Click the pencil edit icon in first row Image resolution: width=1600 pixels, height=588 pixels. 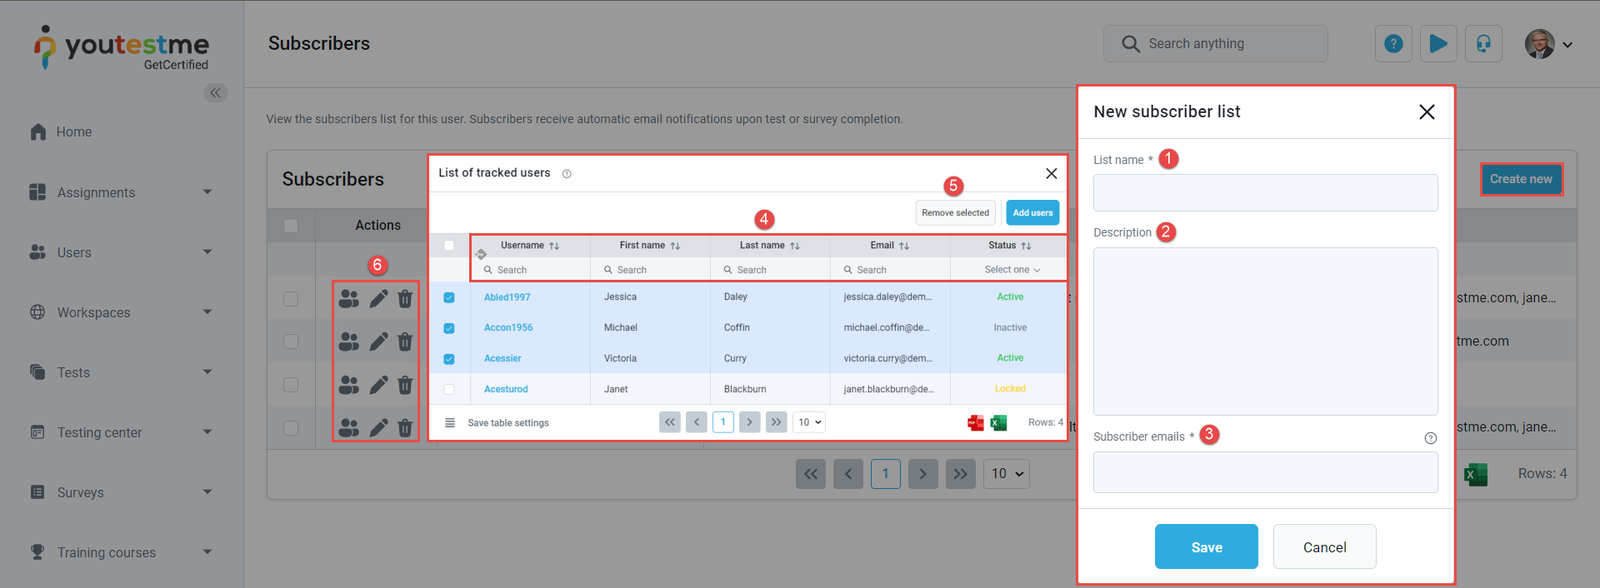click(x=378, y=298)
